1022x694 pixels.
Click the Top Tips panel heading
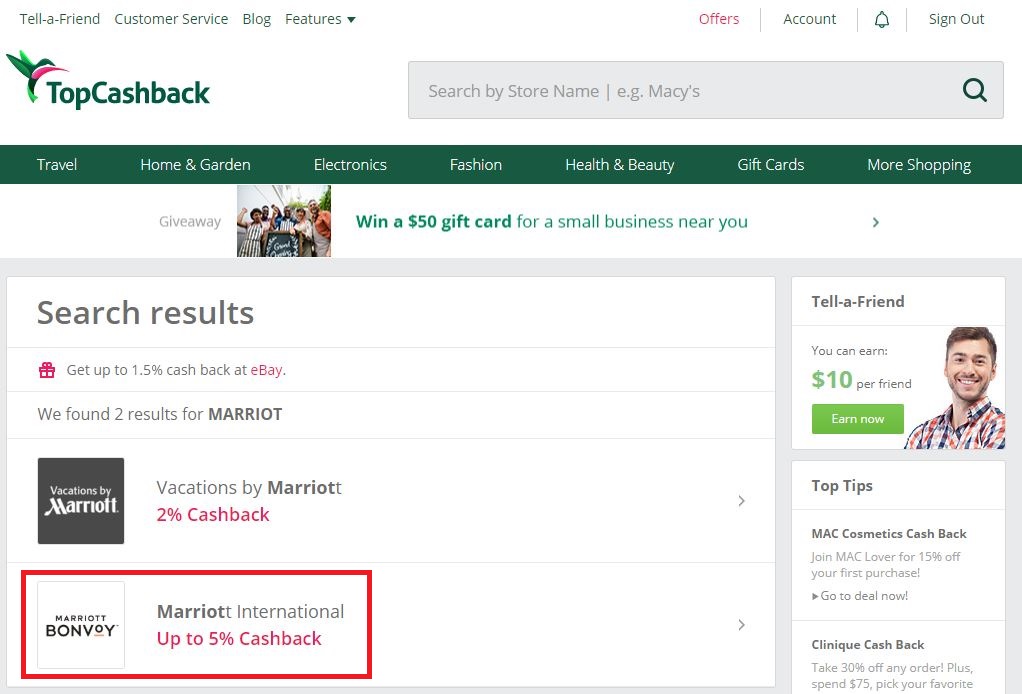click(842, 486)
